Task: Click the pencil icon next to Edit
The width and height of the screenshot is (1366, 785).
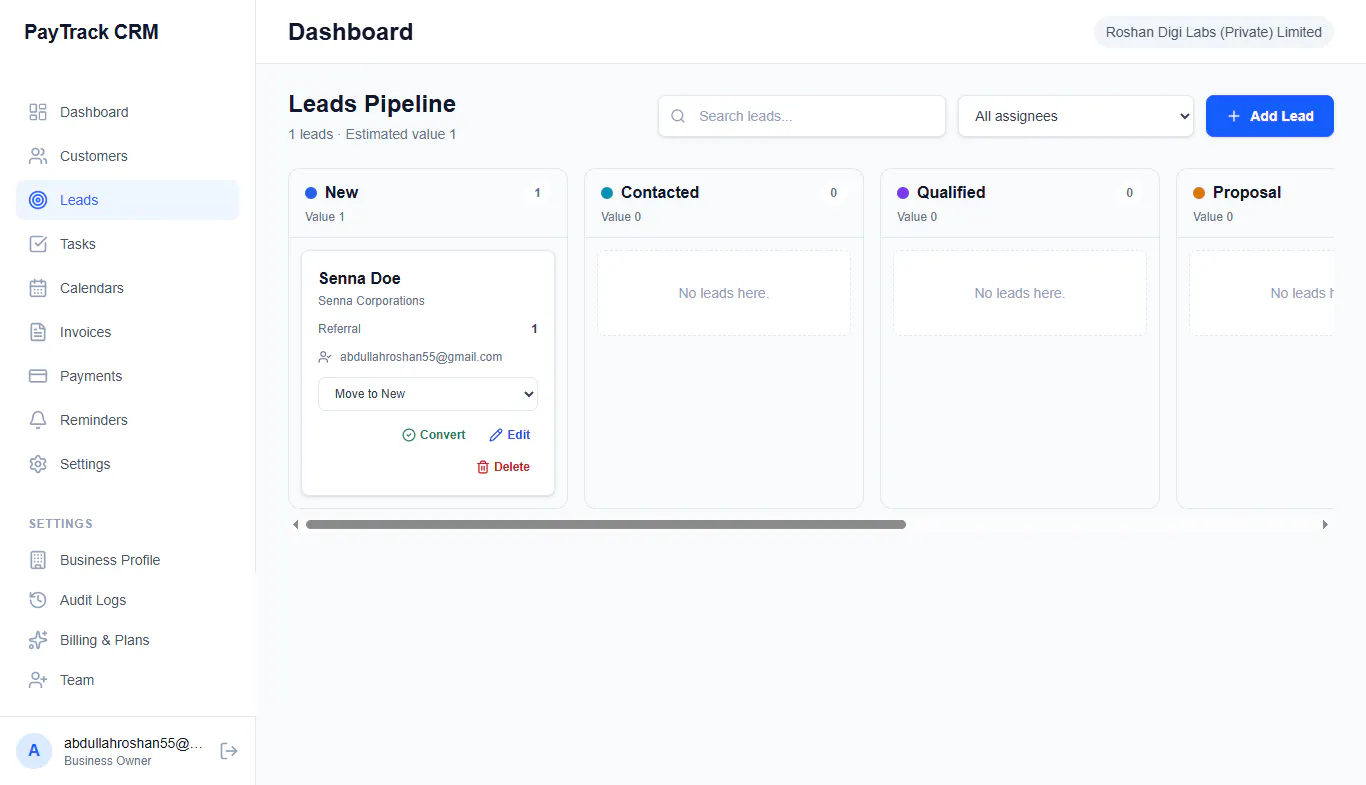Action: (496, 435)
